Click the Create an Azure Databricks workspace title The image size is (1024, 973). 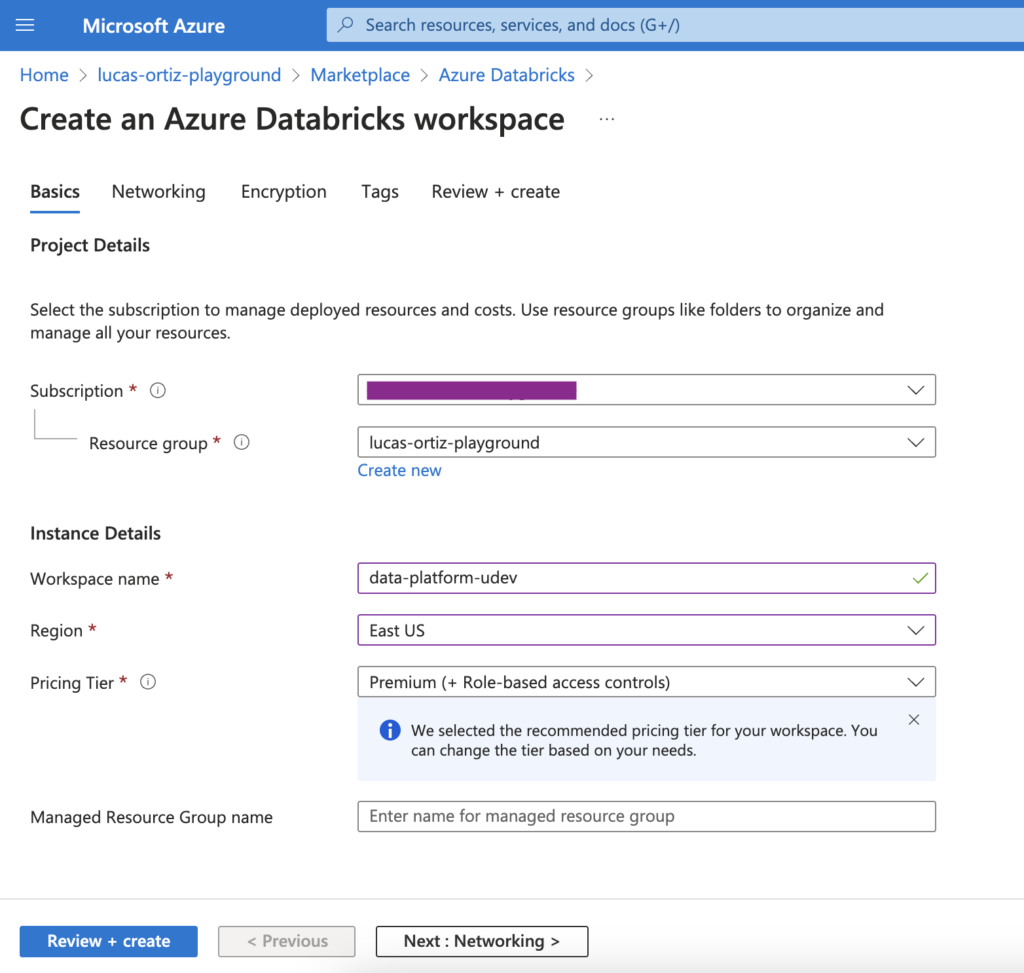(292, 119)
